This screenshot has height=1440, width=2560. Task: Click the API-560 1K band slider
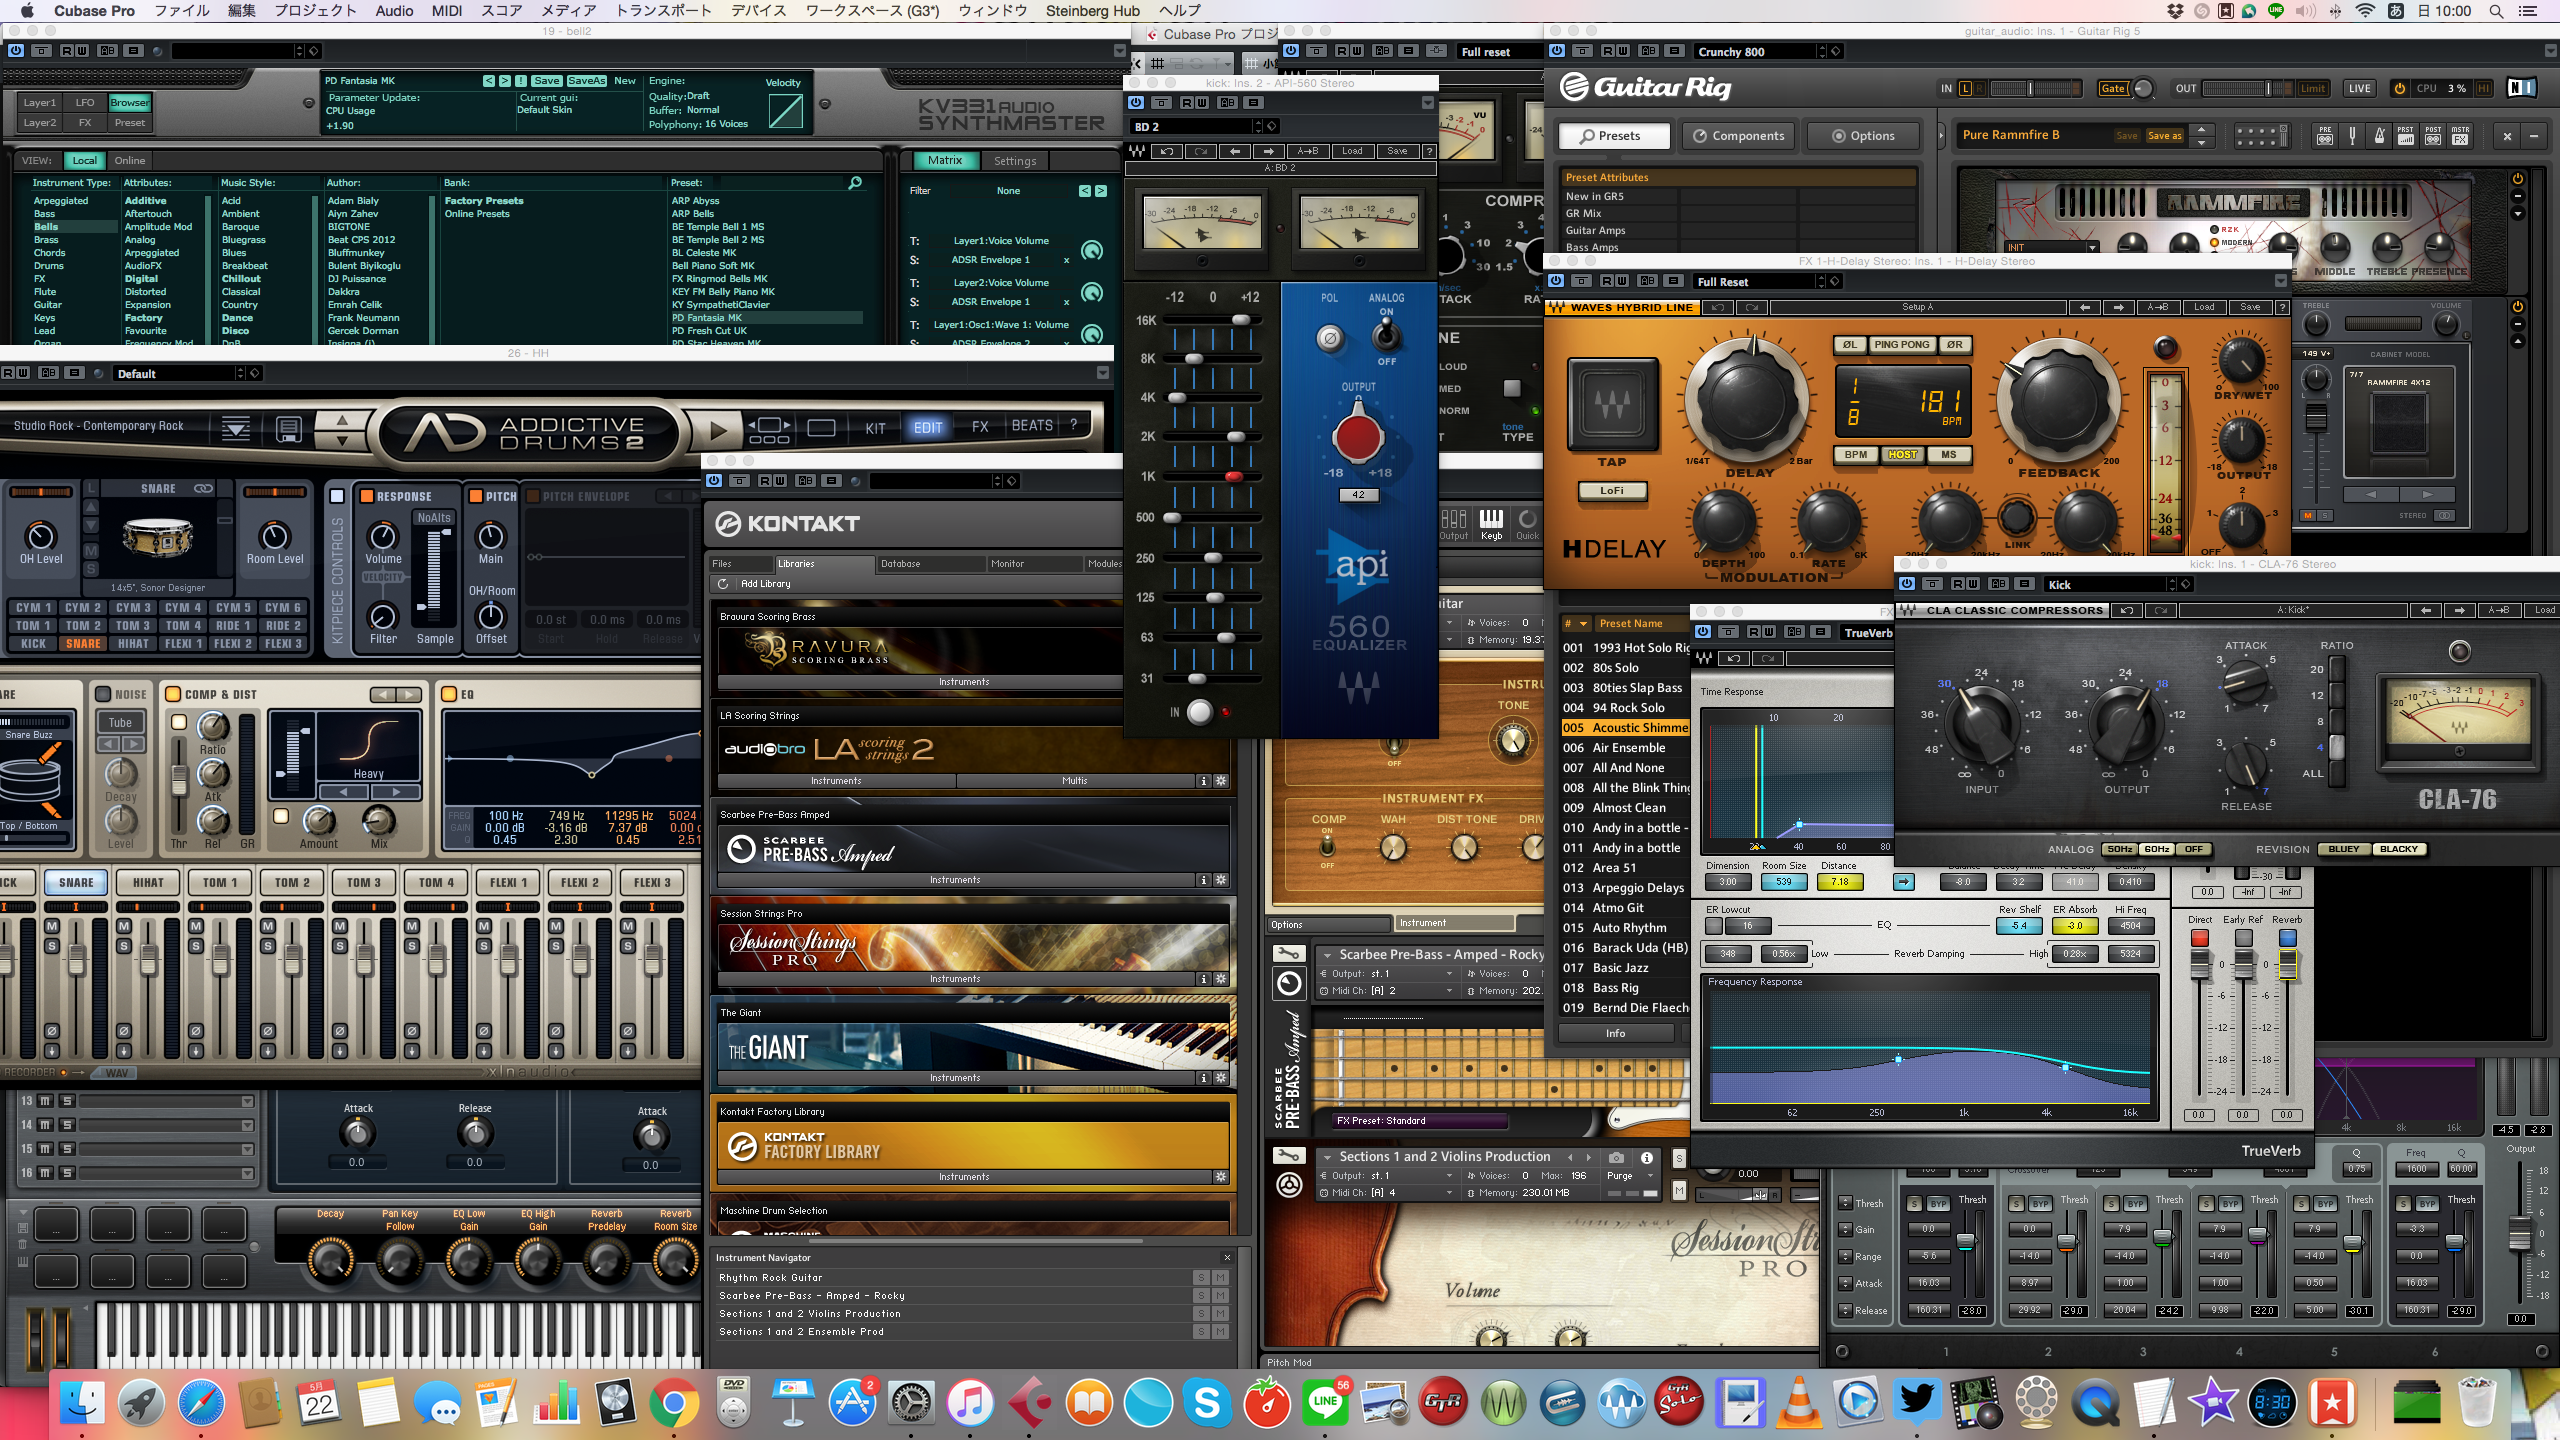coord(1234,477)
